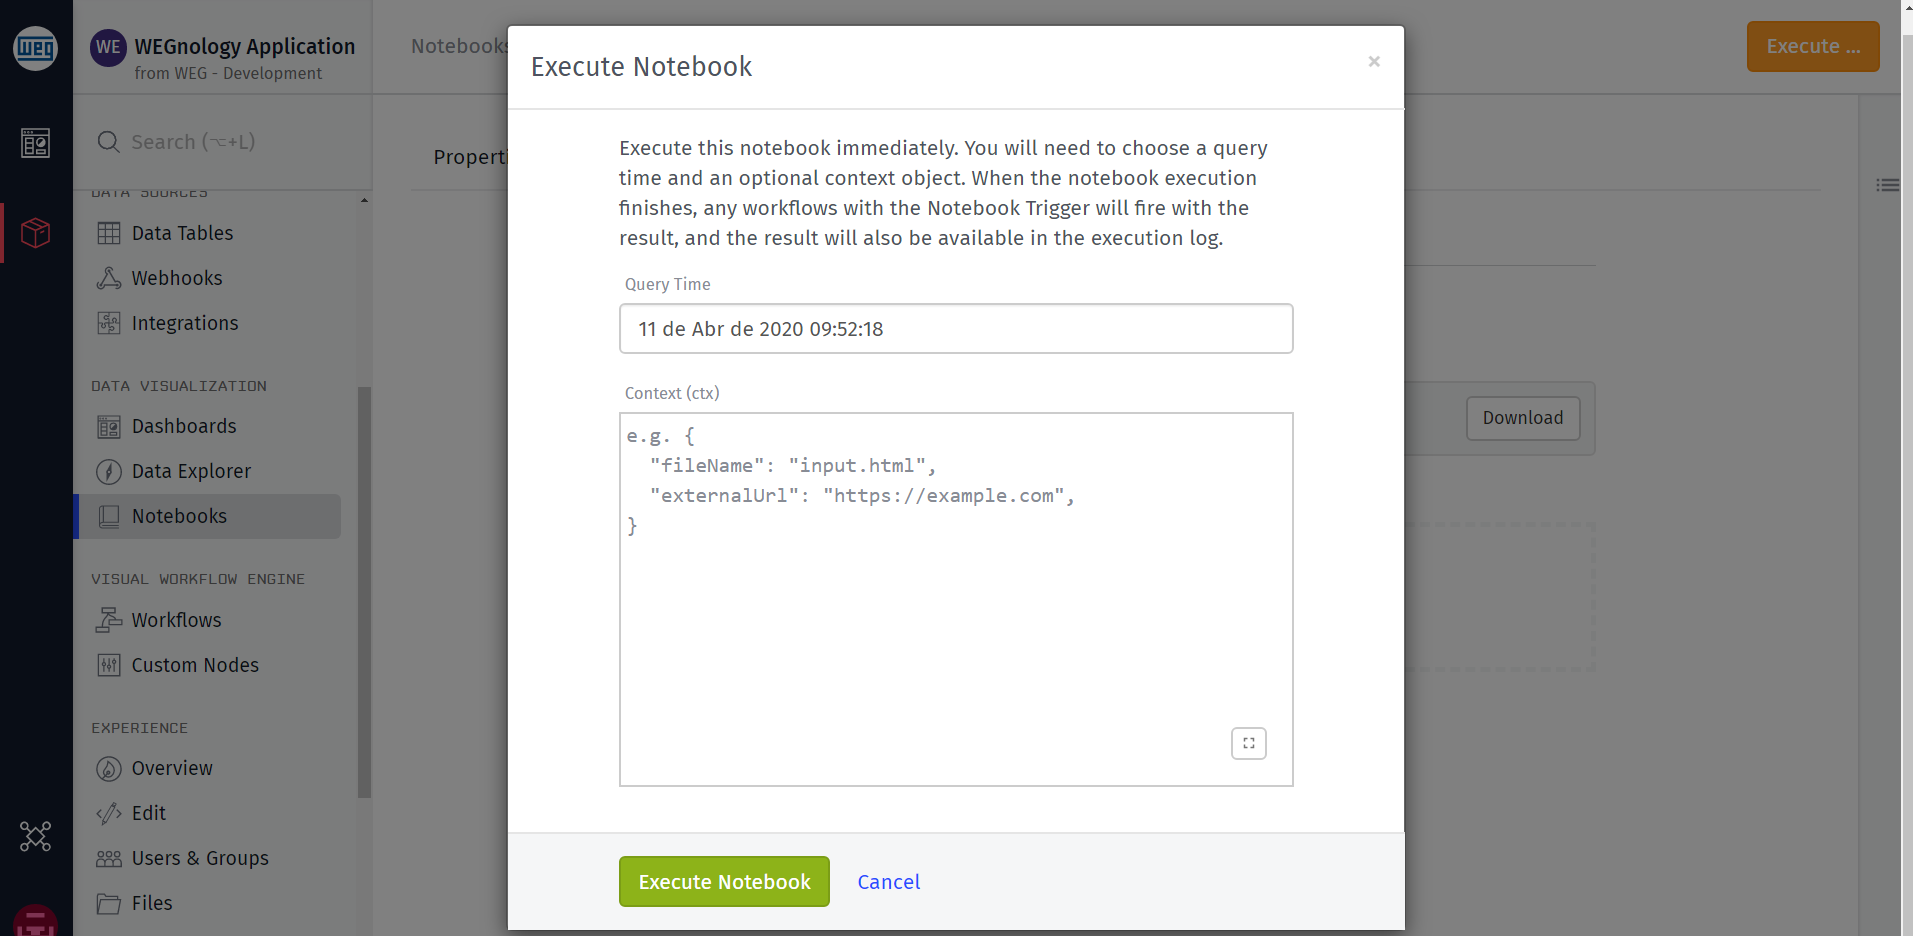Viewport: 1913px width, 936px height.
Task: Click the WE application avatar
Action: [x=108, y=47]
